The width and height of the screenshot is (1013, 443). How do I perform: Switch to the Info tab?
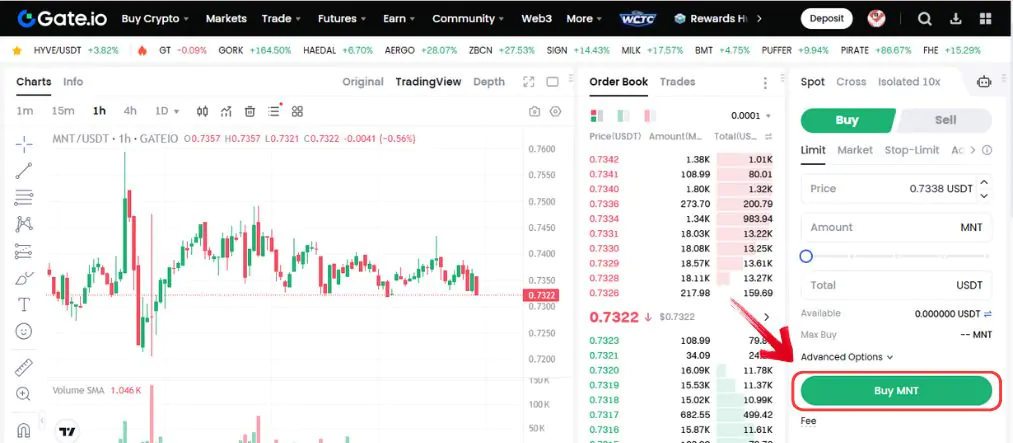click(73, 82)
